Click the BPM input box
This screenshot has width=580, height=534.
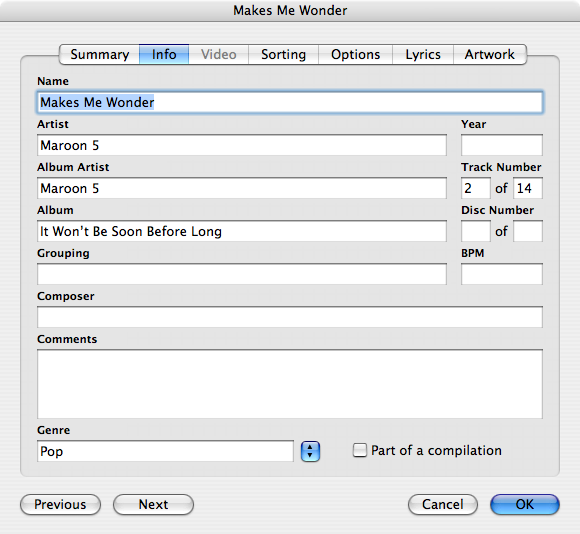[502, 274]
